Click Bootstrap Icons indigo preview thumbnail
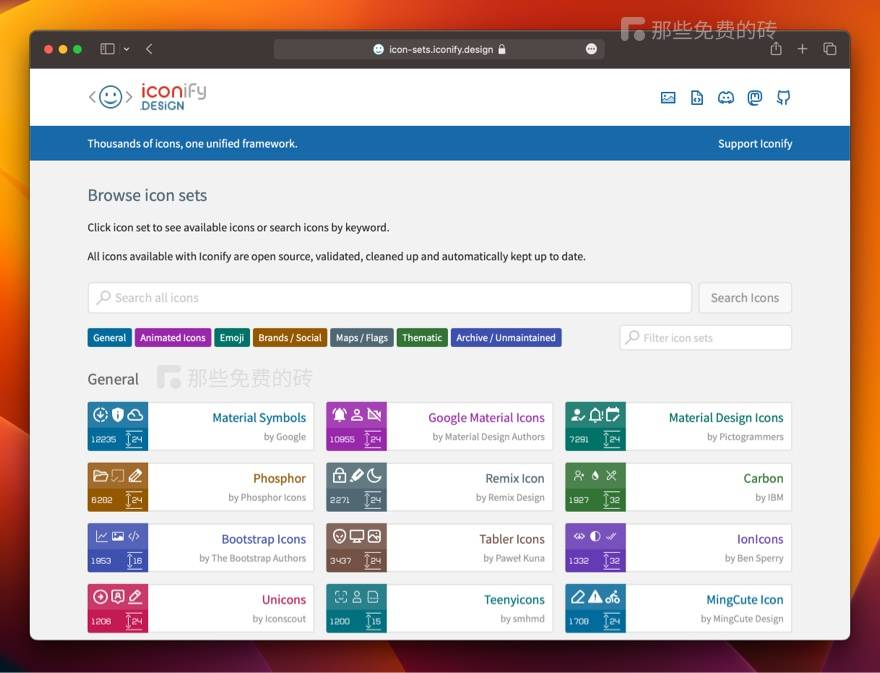This screenshot has width=880, height=673. click(x=118, y=547)
